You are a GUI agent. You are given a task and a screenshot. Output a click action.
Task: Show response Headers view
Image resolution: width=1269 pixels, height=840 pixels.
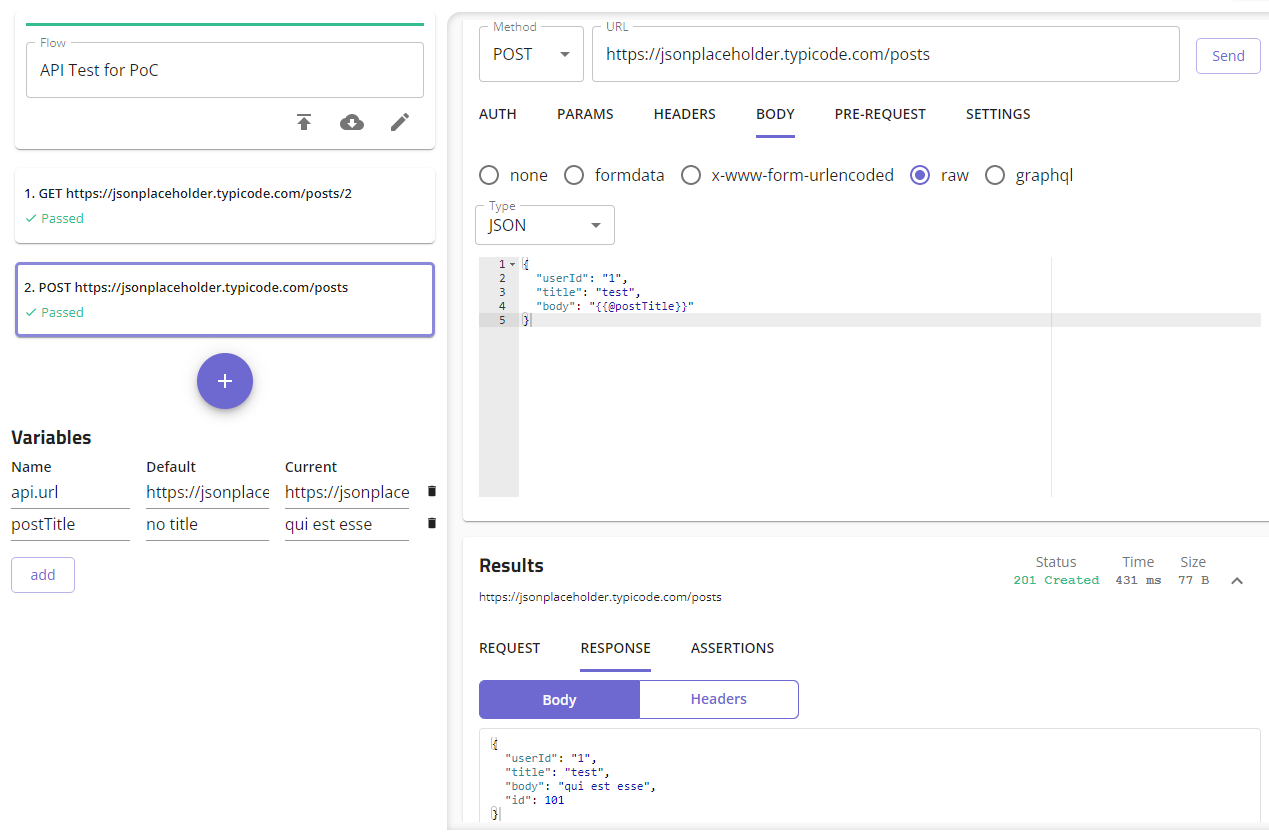(x=719, y=699)
